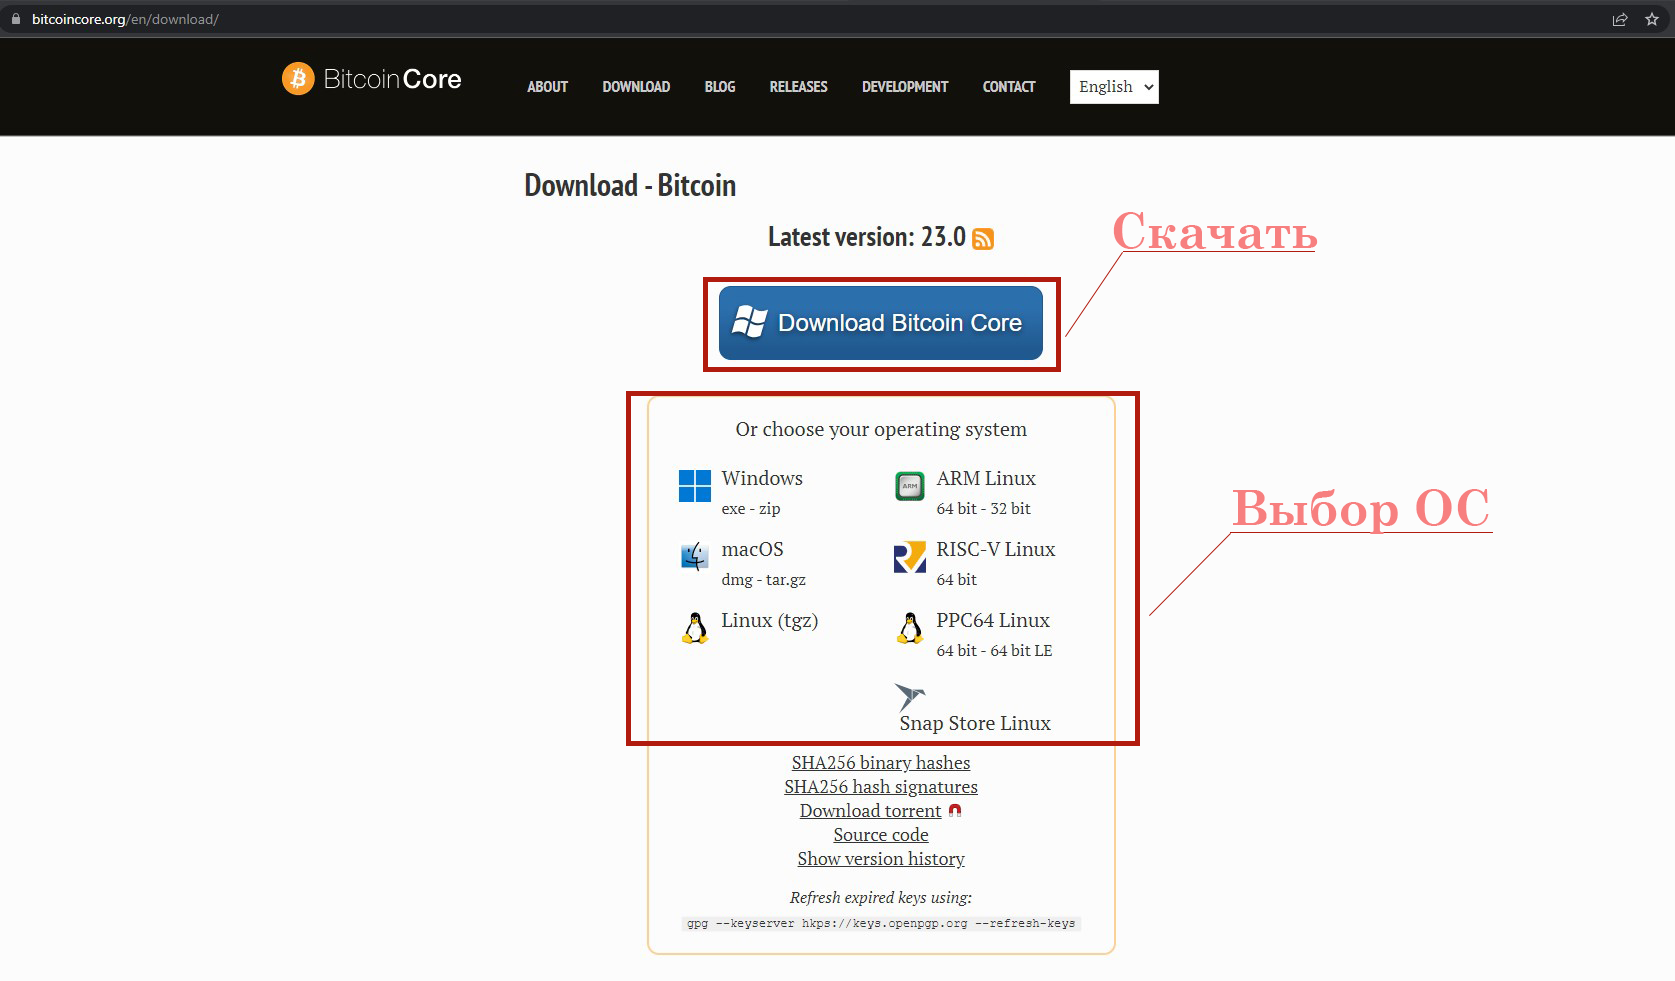This screenshot has width=1675, height=981.
Task: Open SHA256 binary hashes link
Action: [881, 763]
